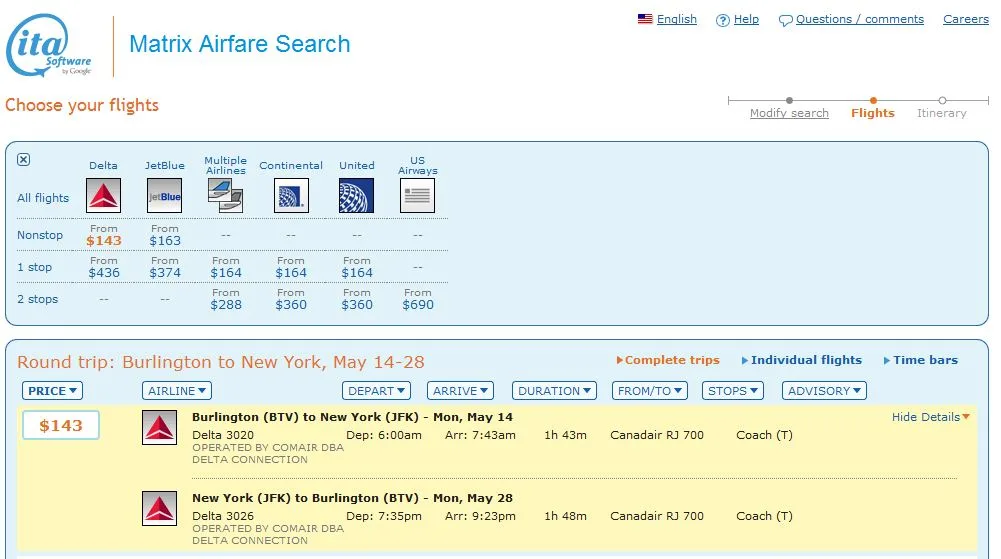Open the PRICE sort dropdown
1001x559 pixels.
click(52, 391)
